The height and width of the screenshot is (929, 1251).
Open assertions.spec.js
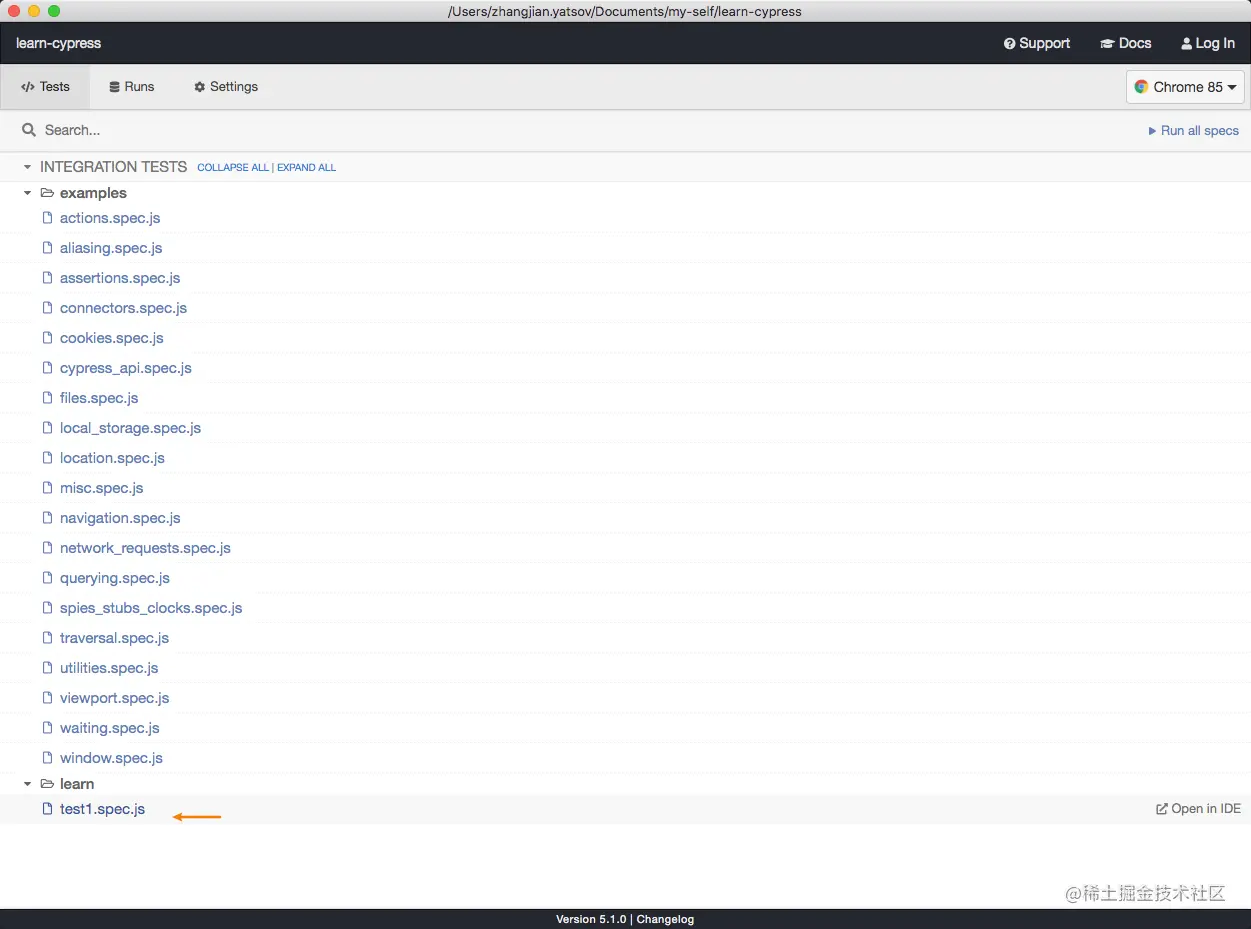(x=120, y=278)
